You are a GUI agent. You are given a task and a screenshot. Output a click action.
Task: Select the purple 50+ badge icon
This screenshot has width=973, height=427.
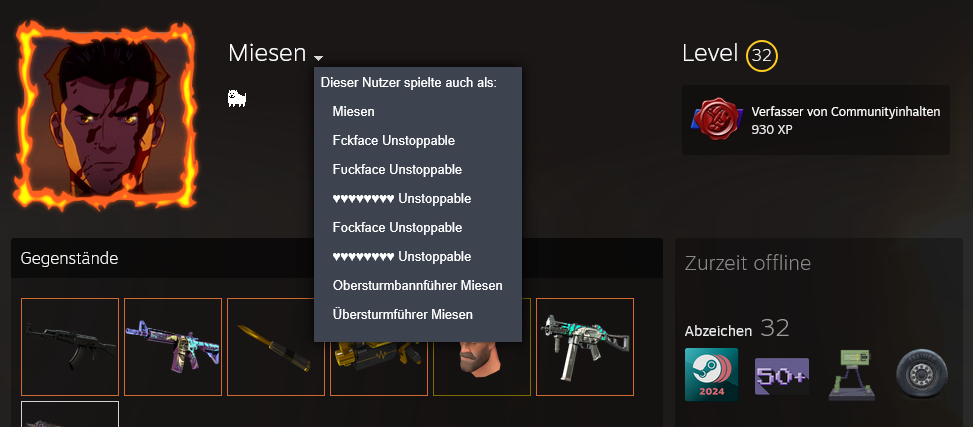click(782, 375)
